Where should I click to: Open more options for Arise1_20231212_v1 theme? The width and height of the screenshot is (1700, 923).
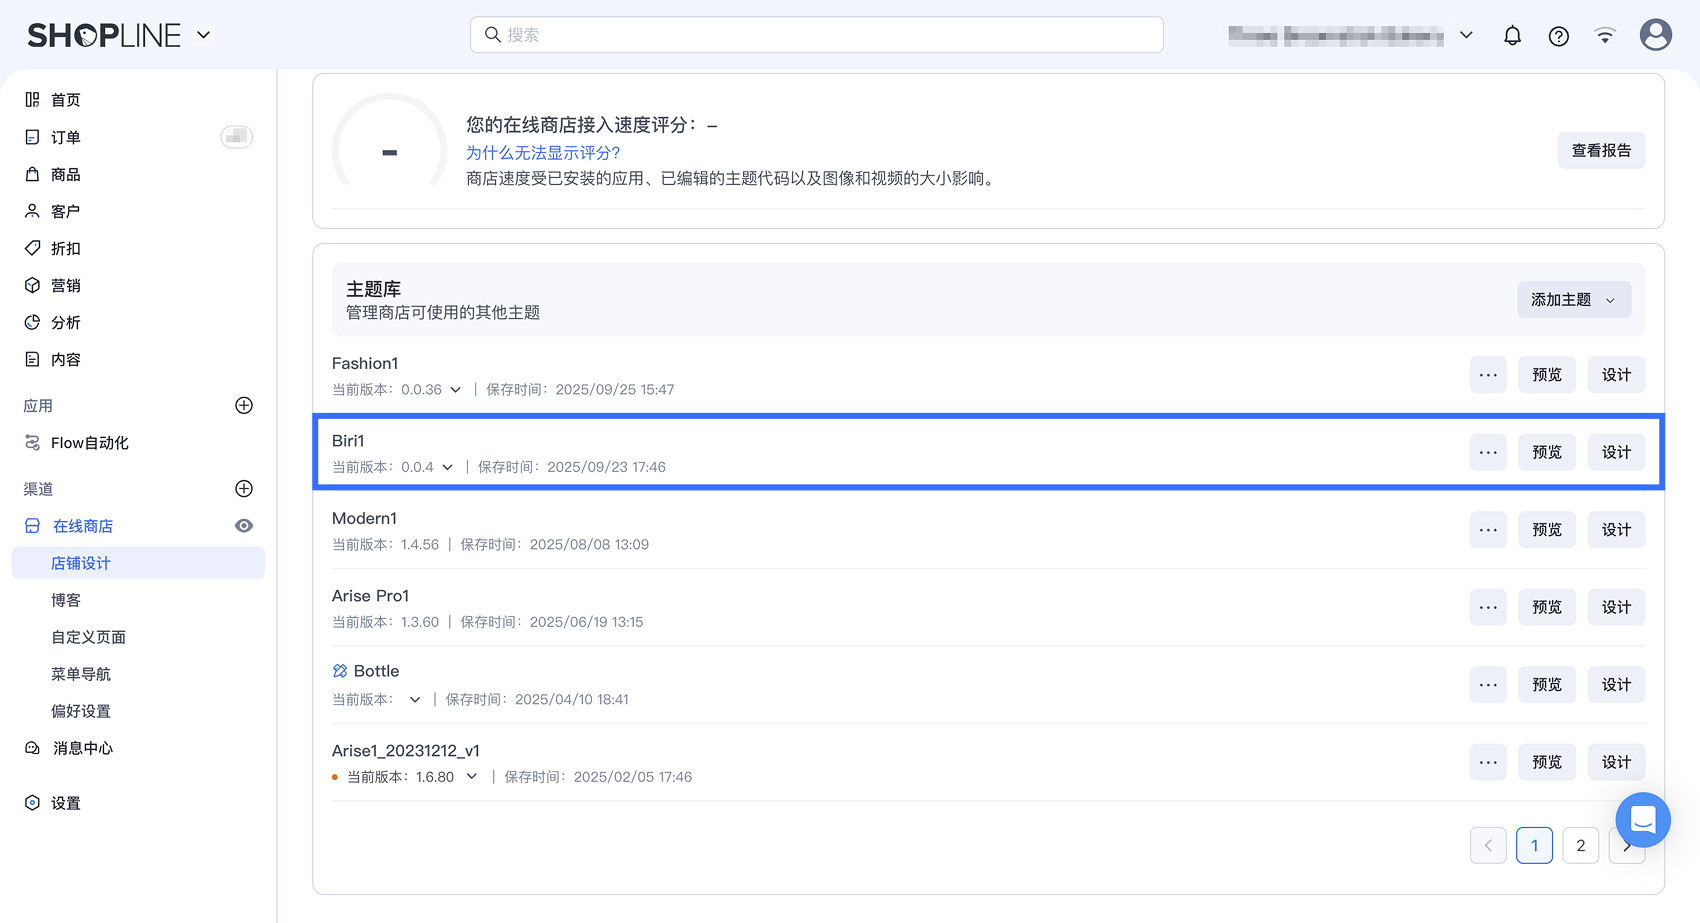tap(1488, 762)
